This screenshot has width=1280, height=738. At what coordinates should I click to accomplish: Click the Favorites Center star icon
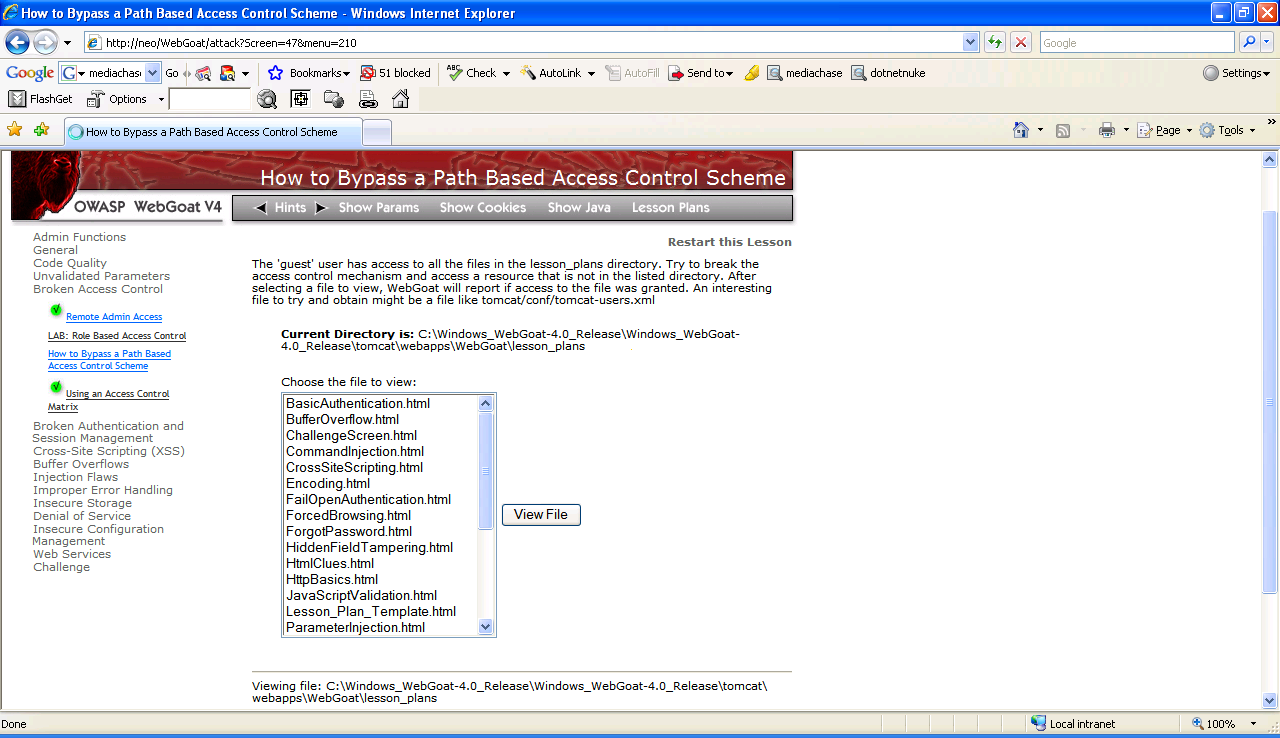(15, 130)
